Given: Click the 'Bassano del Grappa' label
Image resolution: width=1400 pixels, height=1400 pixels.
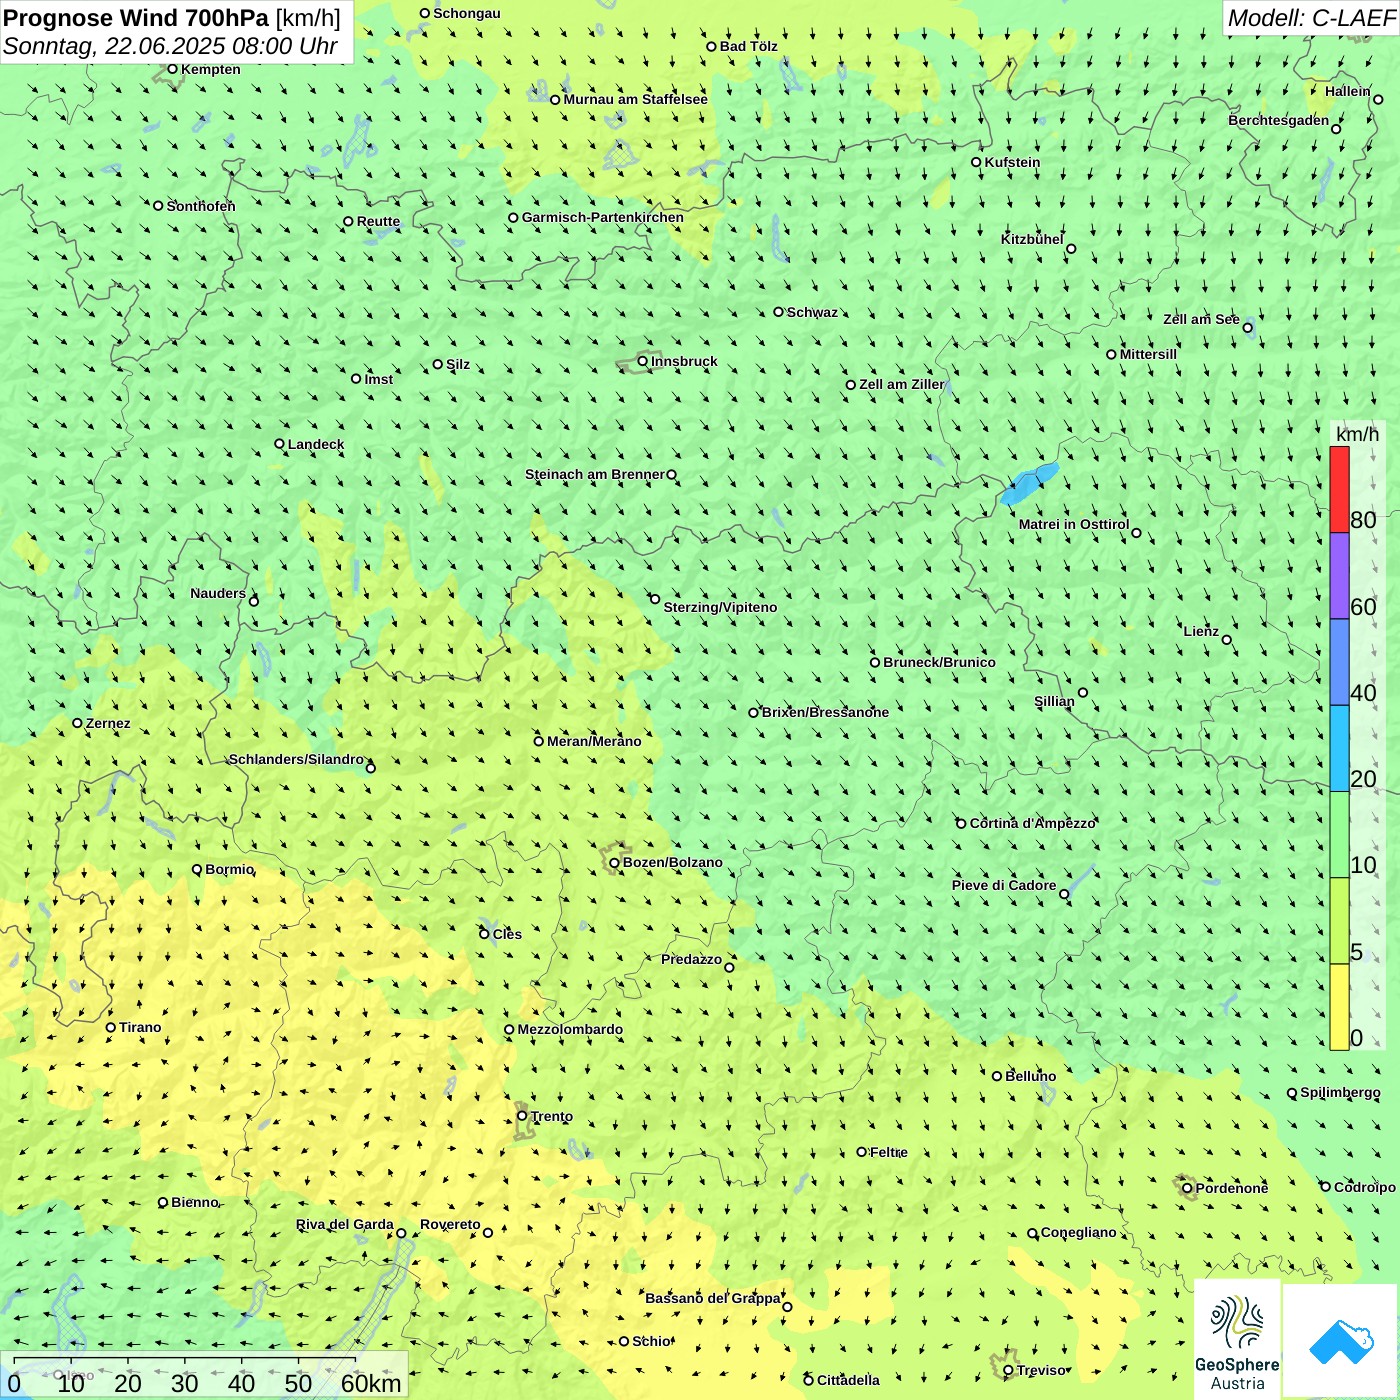Looking at the screenshot, I should (712, 1298).
